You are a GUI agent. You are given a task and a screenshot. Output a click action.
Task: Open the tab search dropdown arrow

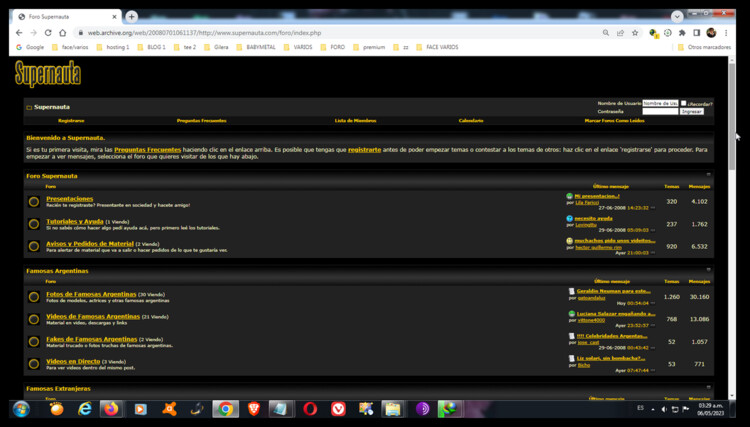pos(677,17)
